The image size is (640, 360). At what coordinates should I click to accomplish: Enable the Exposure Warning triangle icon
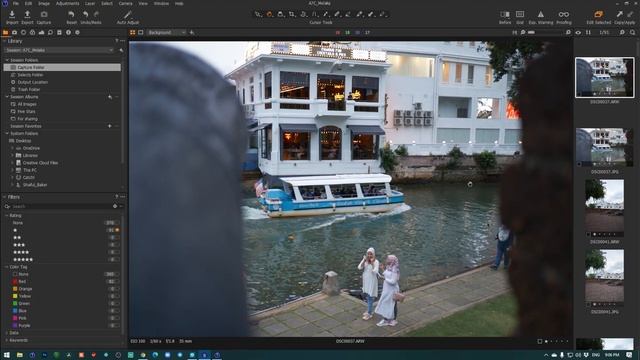pyautogui.click(x=540, y=14)
